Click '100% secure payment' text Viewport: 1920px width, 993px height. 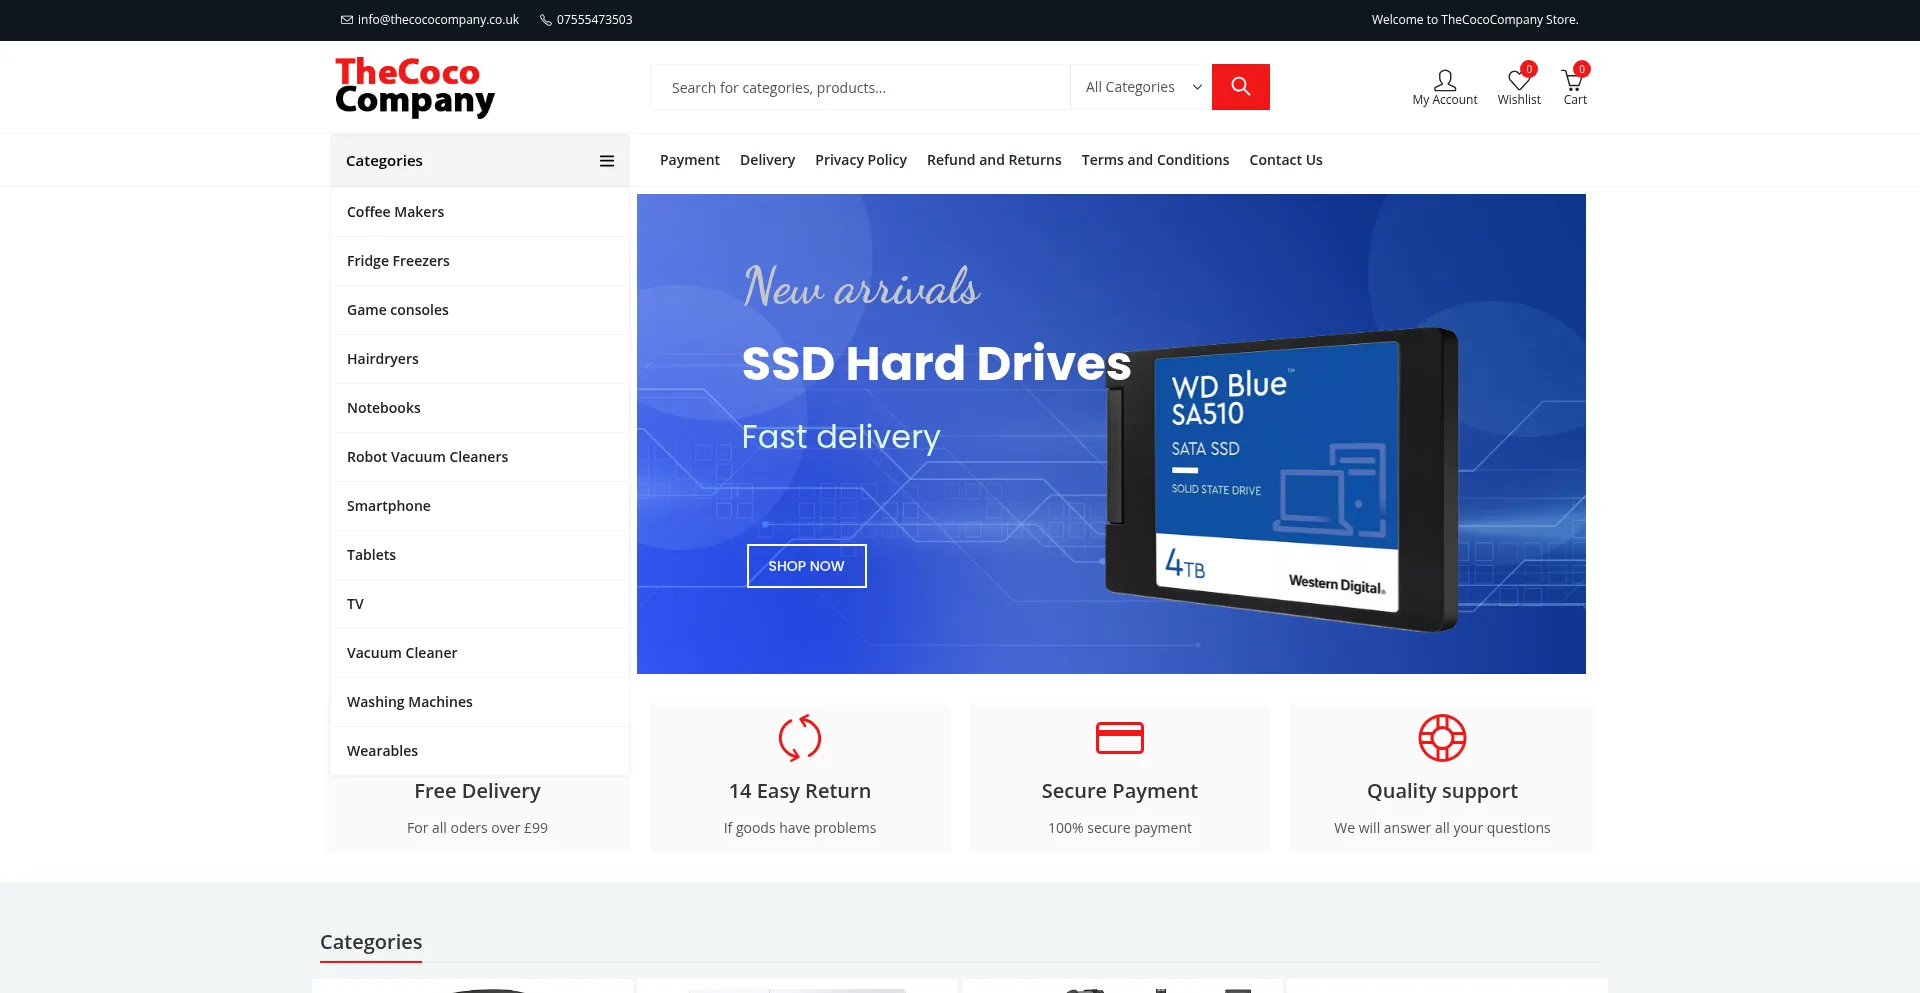click(1119, 828)
